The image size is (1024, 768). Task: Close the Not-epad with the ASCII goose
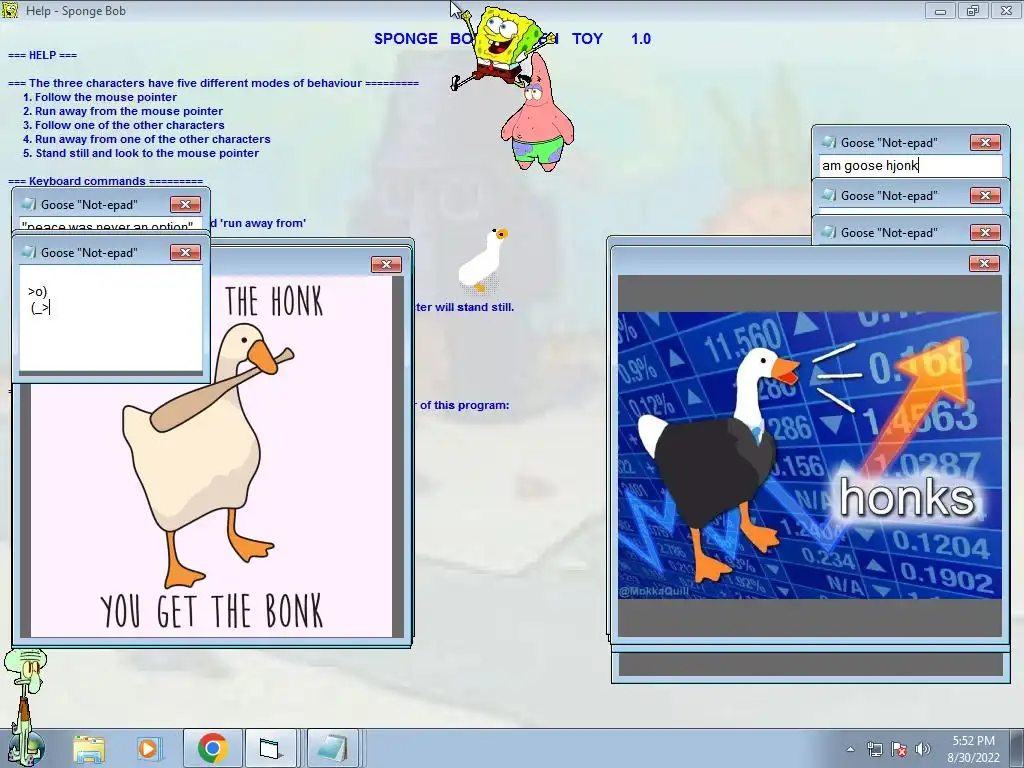185,253
